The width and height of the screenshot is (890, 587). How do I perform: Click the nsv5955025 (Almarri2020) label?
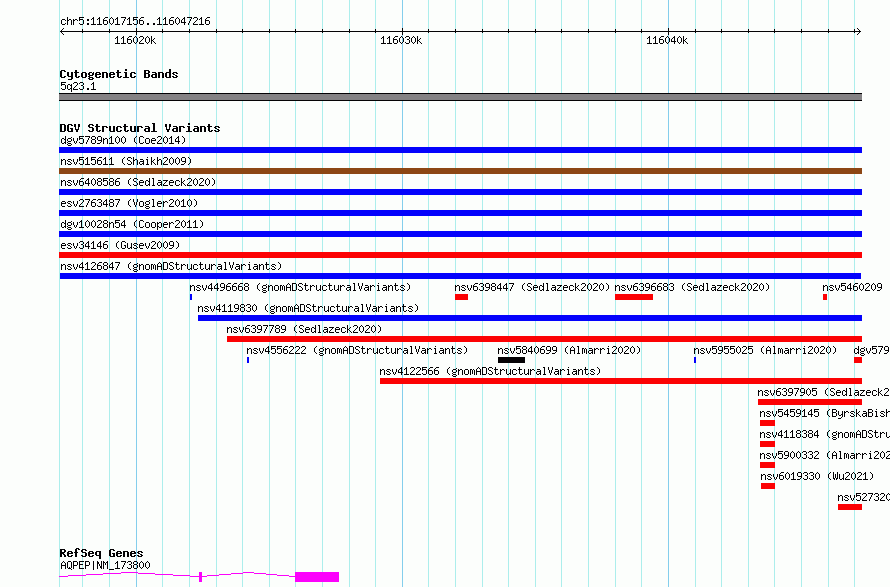click(x=765, y=350)
